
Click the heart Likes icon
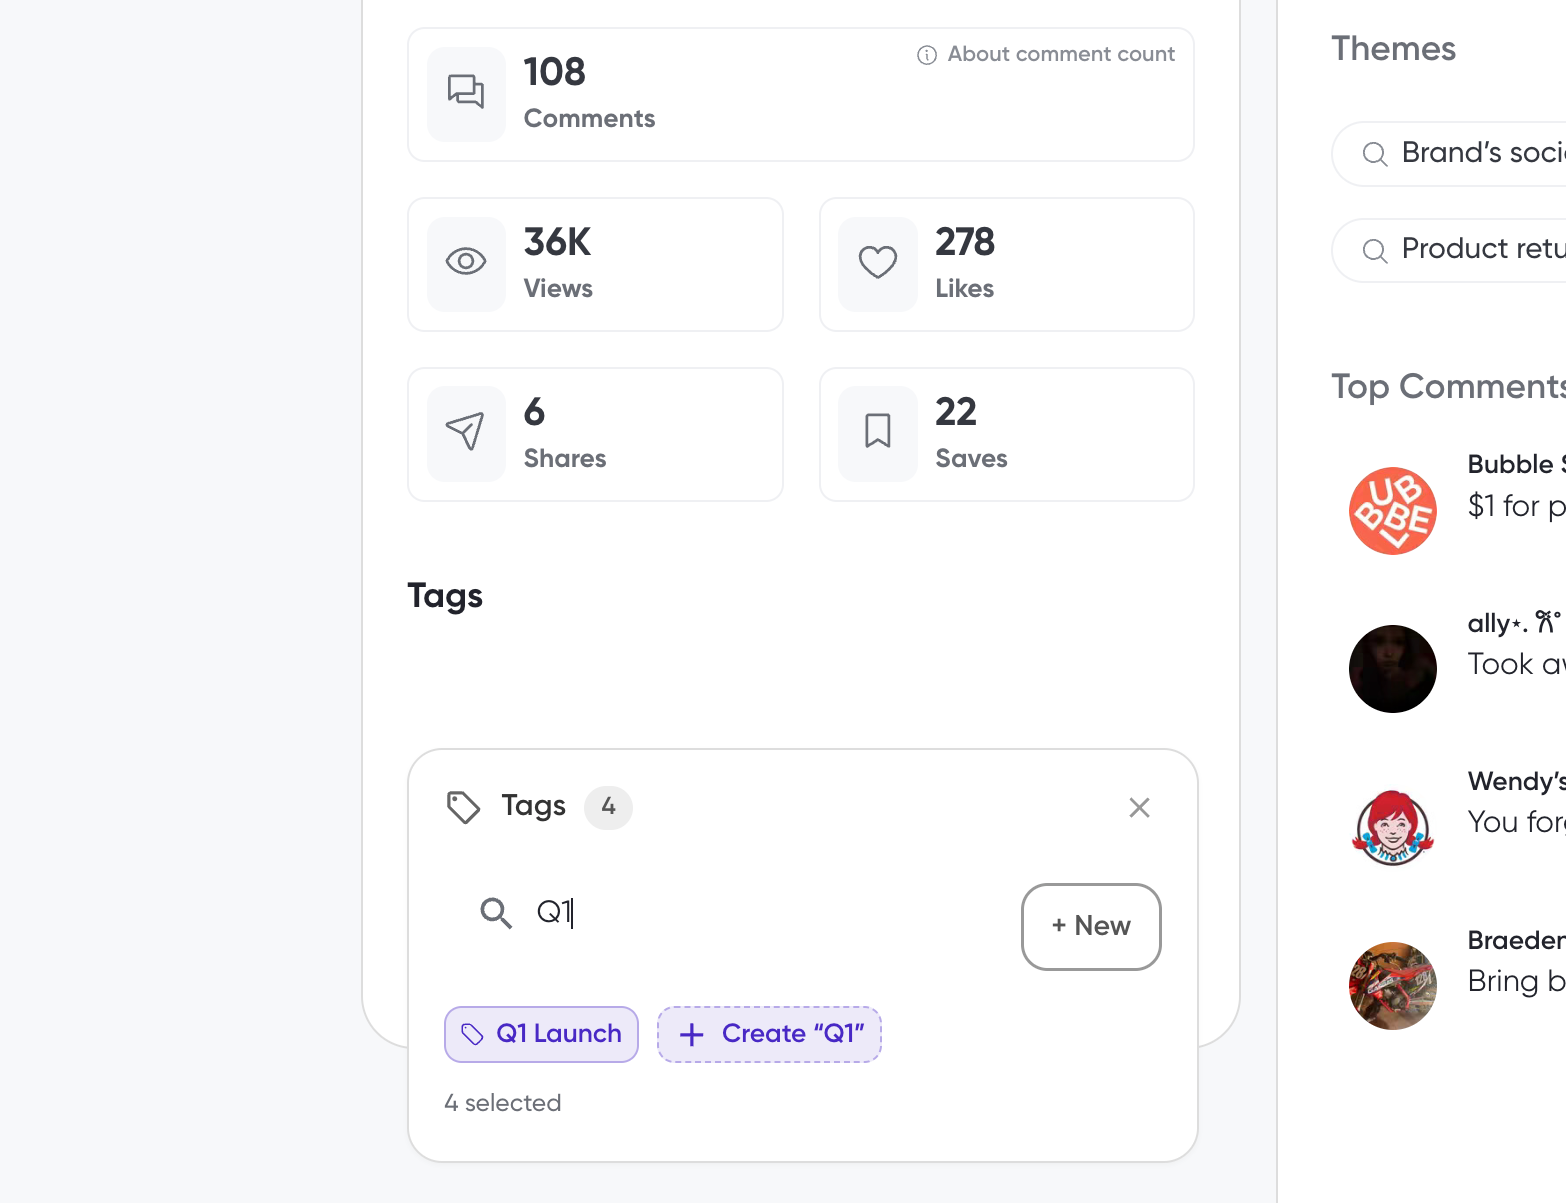point(878,262)
